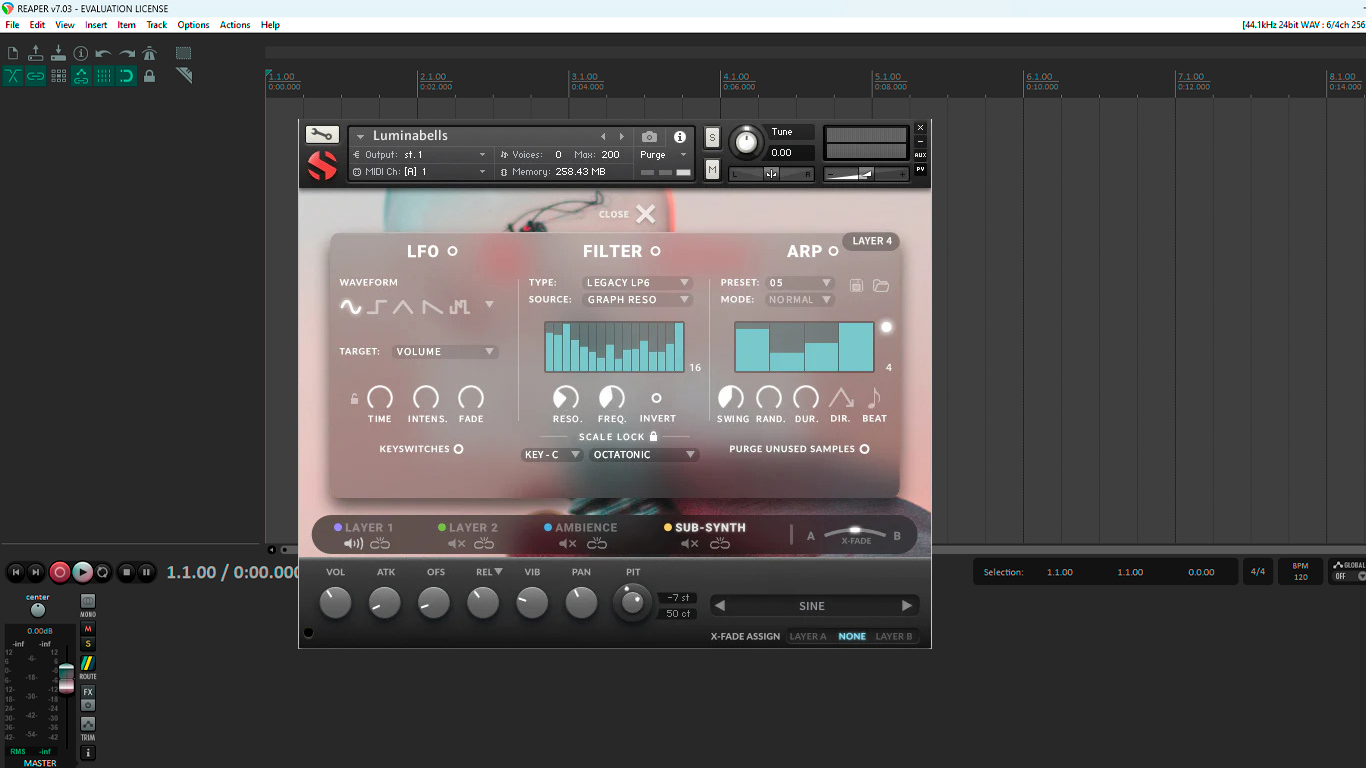This screenshot has height=768, width=1366.
Task: Enable the LFO power toggle
Action: pyautogui.click(x=452, y=251)
